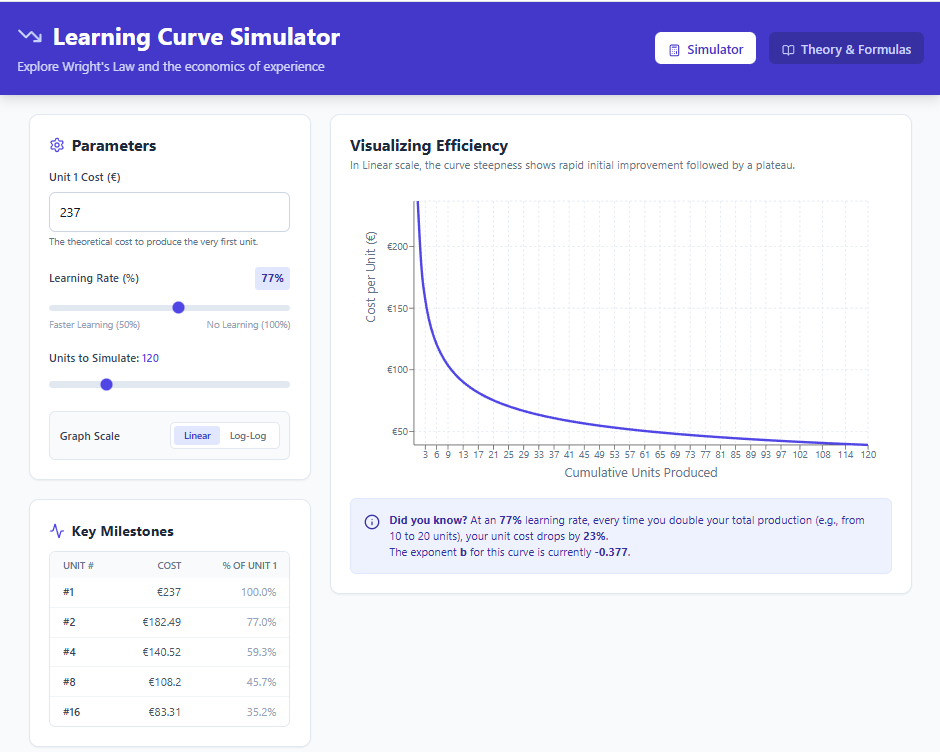The image size is (940, 752).
Task: Click the €108.2 cost cell
Action: pyautogui.click(x=165, y=682)
